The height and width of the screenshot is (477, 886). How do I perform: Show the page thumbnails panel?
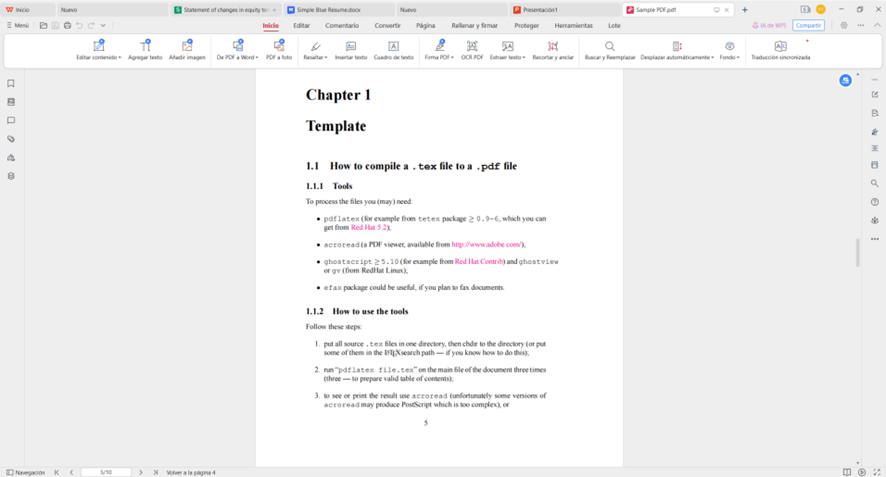(11, 102)
